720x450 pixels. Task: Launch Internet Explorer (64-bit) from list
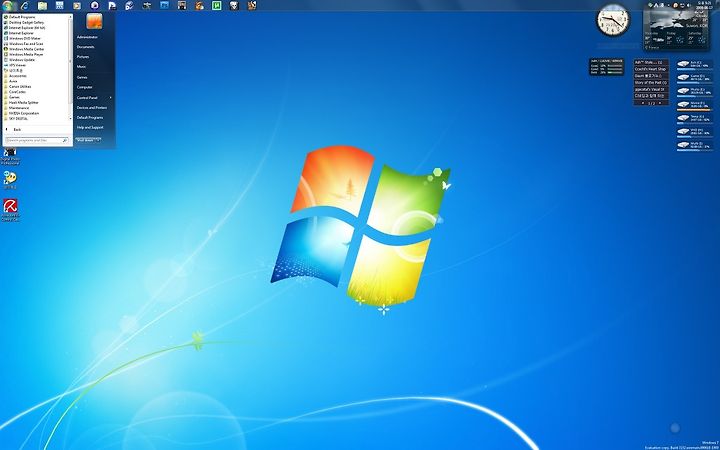pyautogui.click(x=27, y=28)
